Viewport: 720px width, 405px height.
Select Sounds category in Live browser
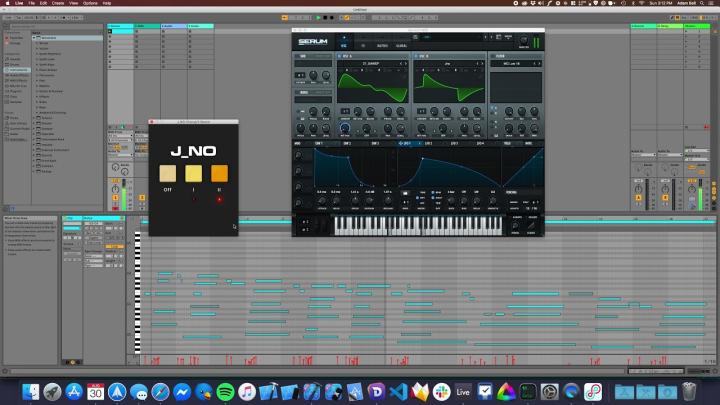[15, 59]
